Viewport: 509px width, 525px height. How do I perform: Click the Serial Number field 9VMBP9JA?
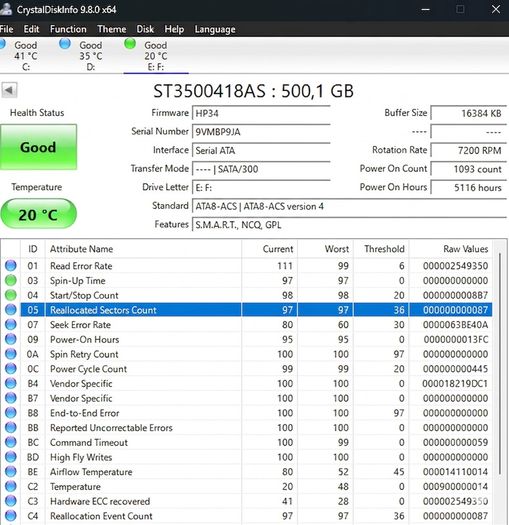click(x=261, y=132)
